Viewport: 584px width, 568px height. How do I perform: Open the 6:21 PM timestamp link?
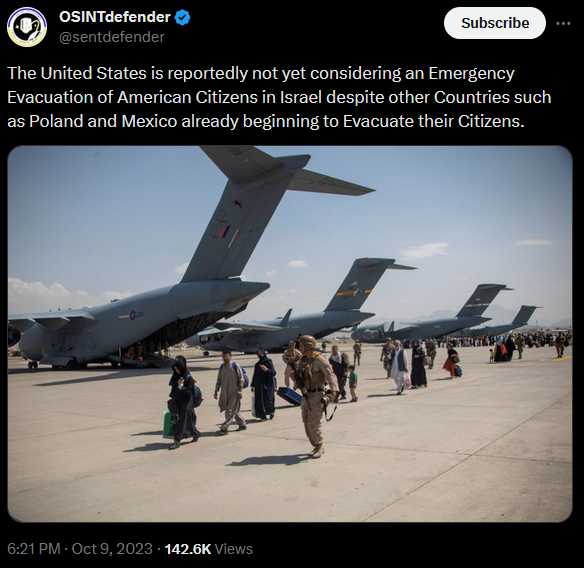[x=34, y=549]
